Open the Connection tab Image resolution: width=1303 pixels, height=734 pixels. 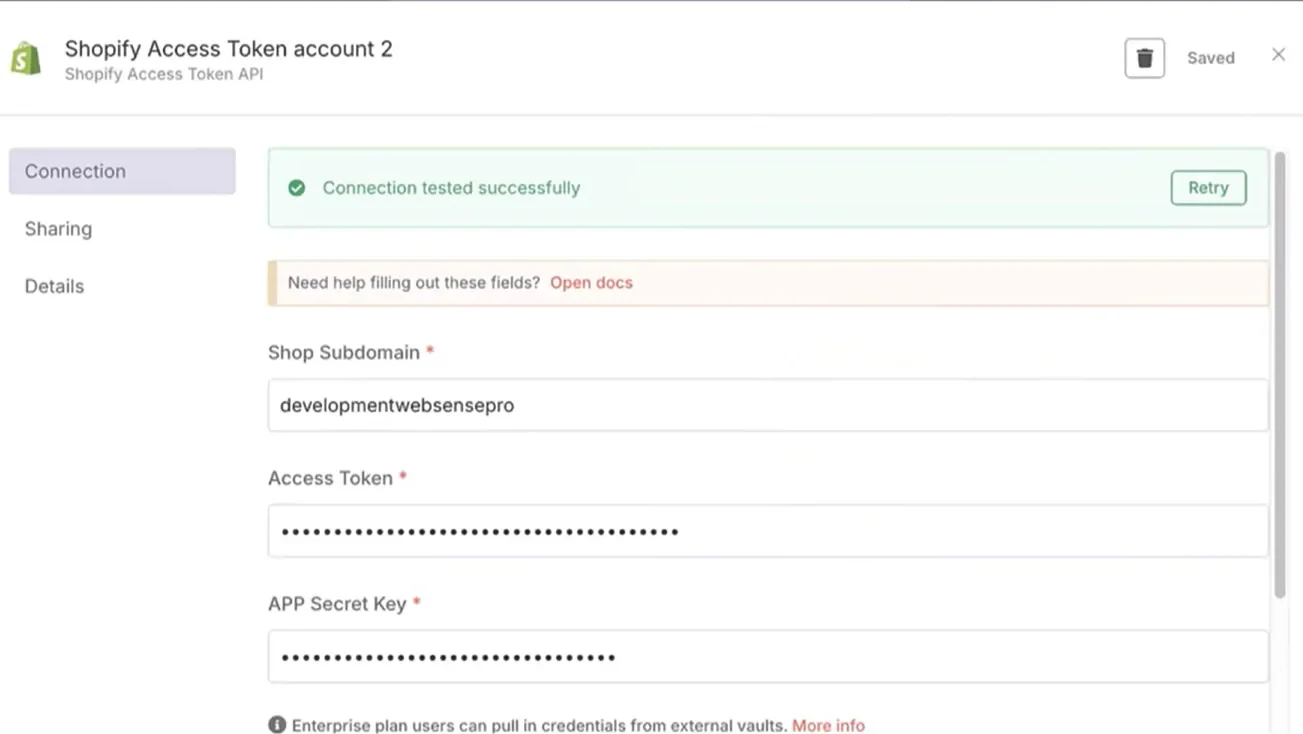tap(122, 171)
